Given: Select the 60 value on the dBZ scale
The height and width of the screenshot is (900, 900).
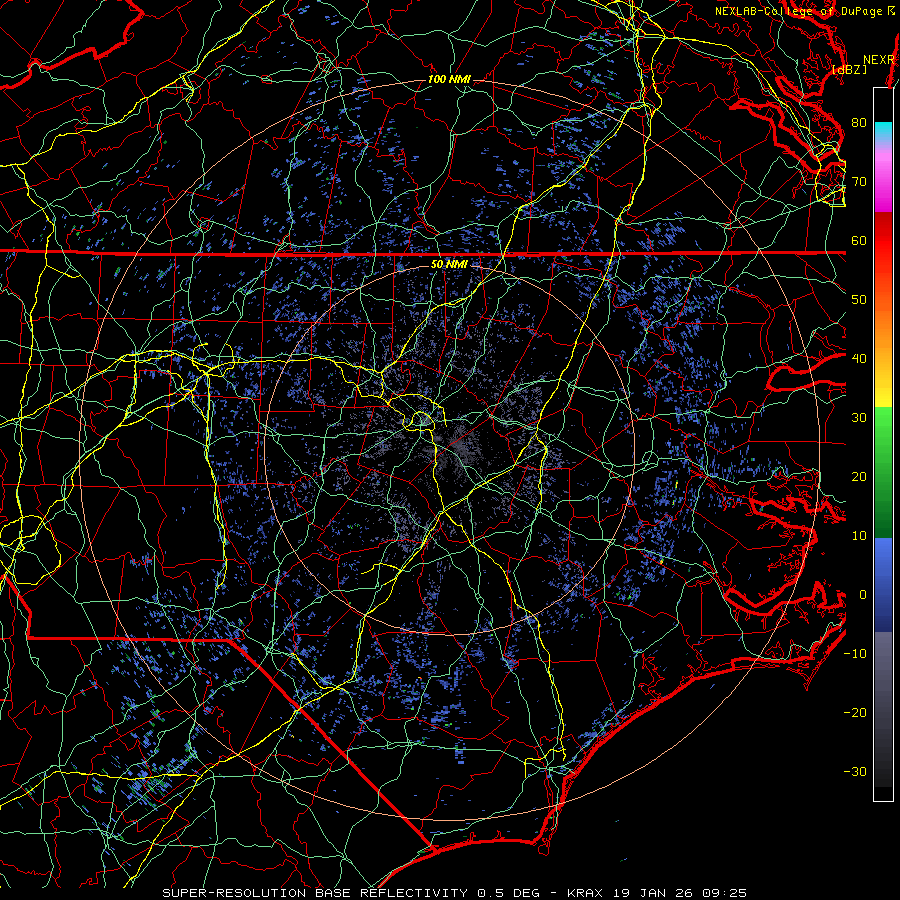Looking at the screenshot, I should click(x=859, y=240).
